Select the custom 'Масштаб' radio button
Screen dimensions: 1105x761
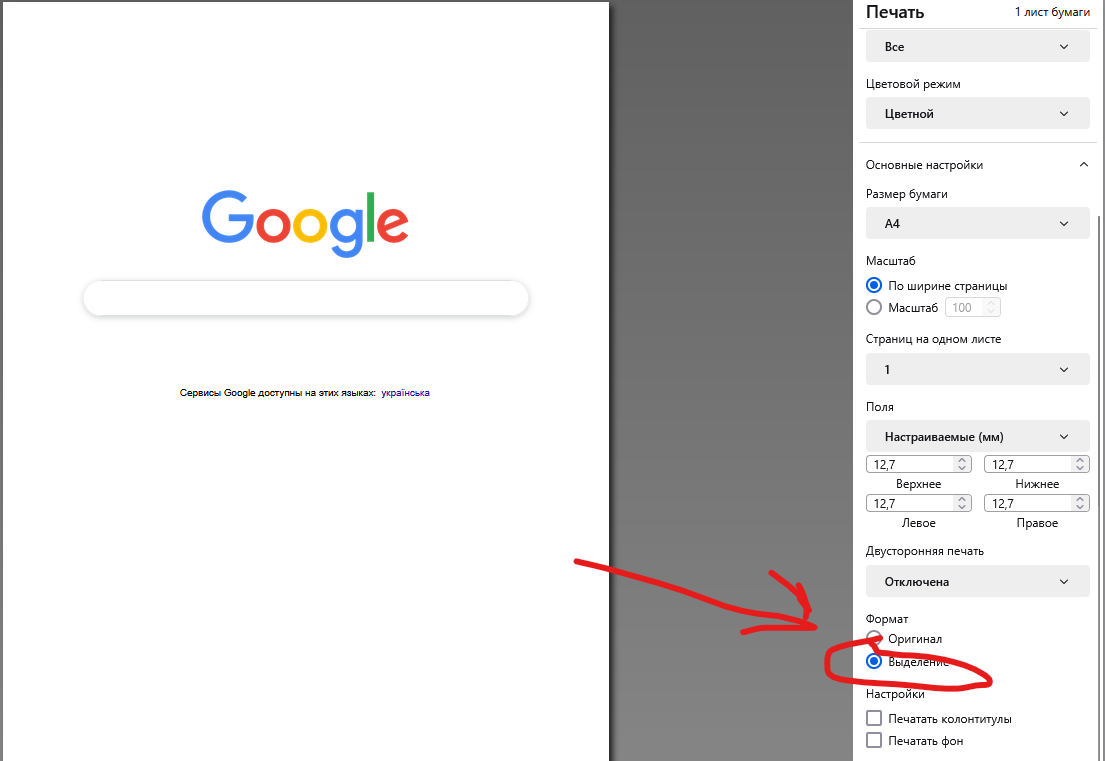click(x=874, y=308)
